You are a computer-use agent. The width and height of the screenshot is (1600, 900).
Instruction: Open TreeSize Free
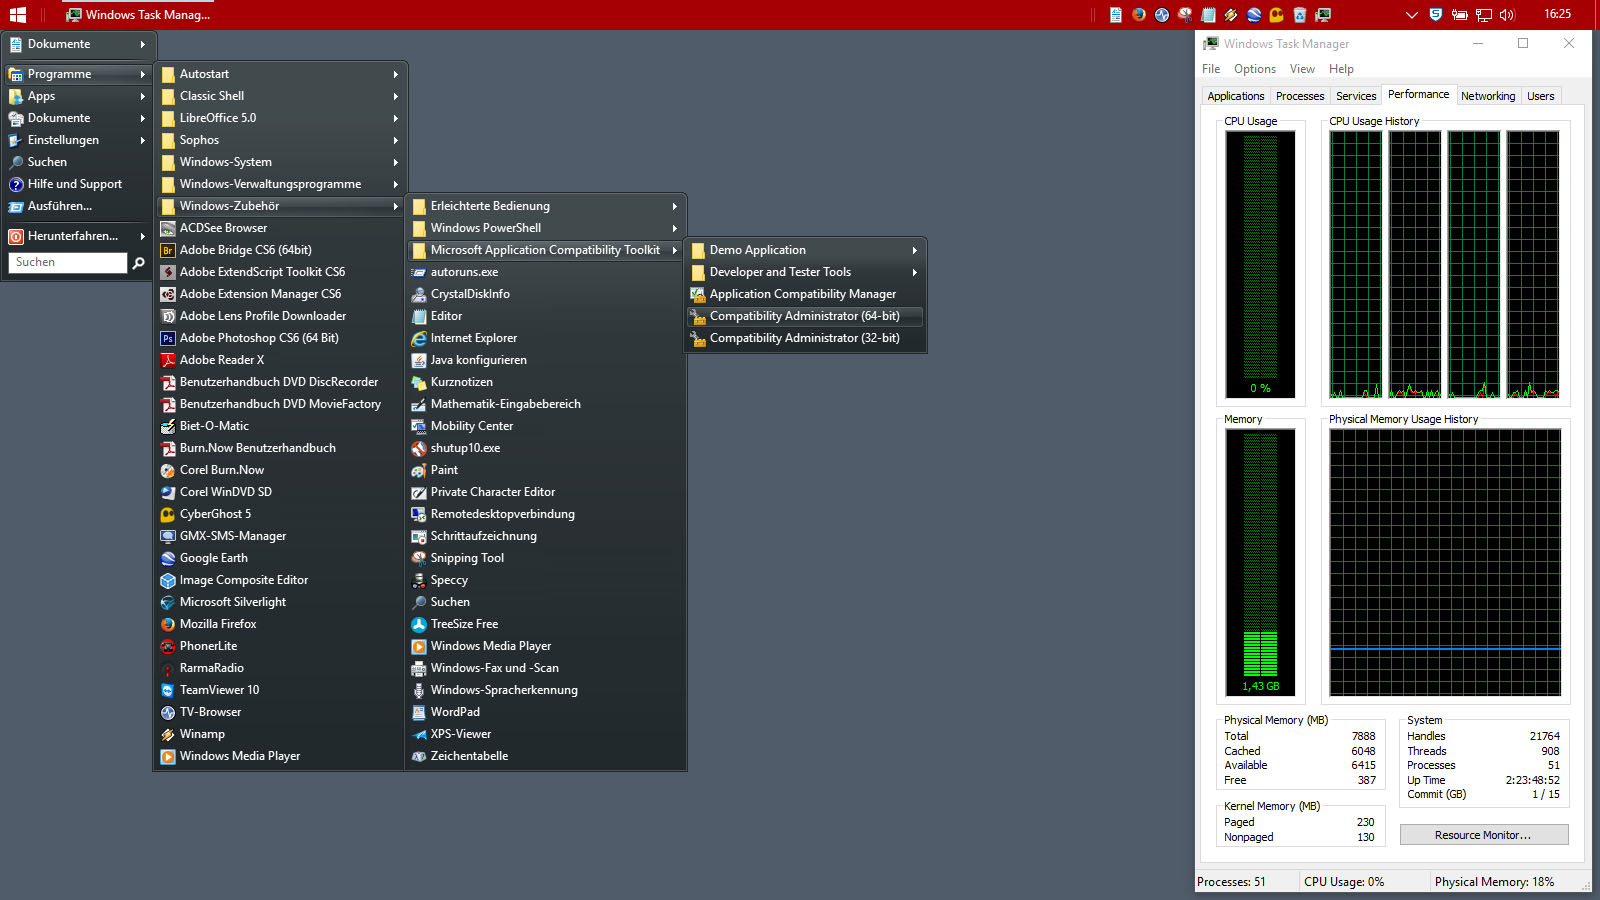point(545,624)
